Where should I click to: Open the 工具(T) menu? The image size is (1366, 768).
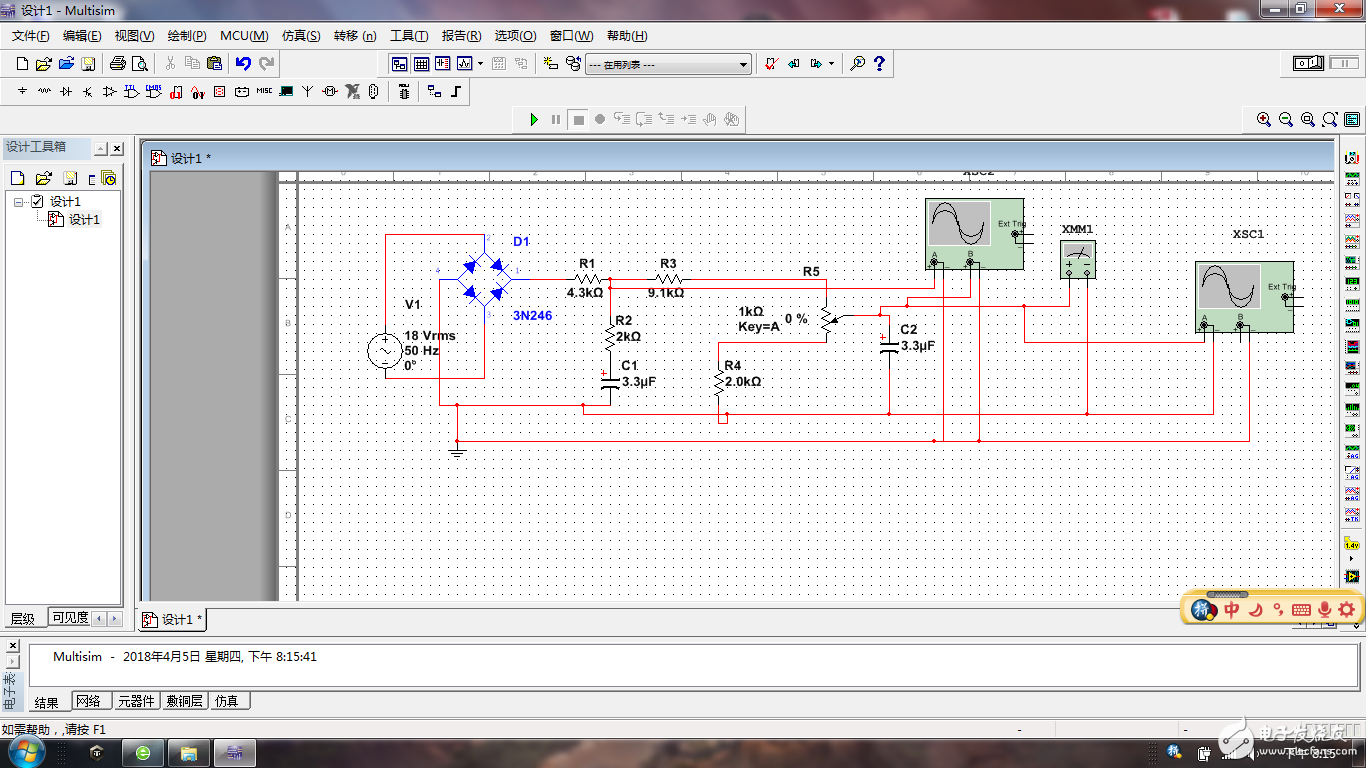(409, 35)
